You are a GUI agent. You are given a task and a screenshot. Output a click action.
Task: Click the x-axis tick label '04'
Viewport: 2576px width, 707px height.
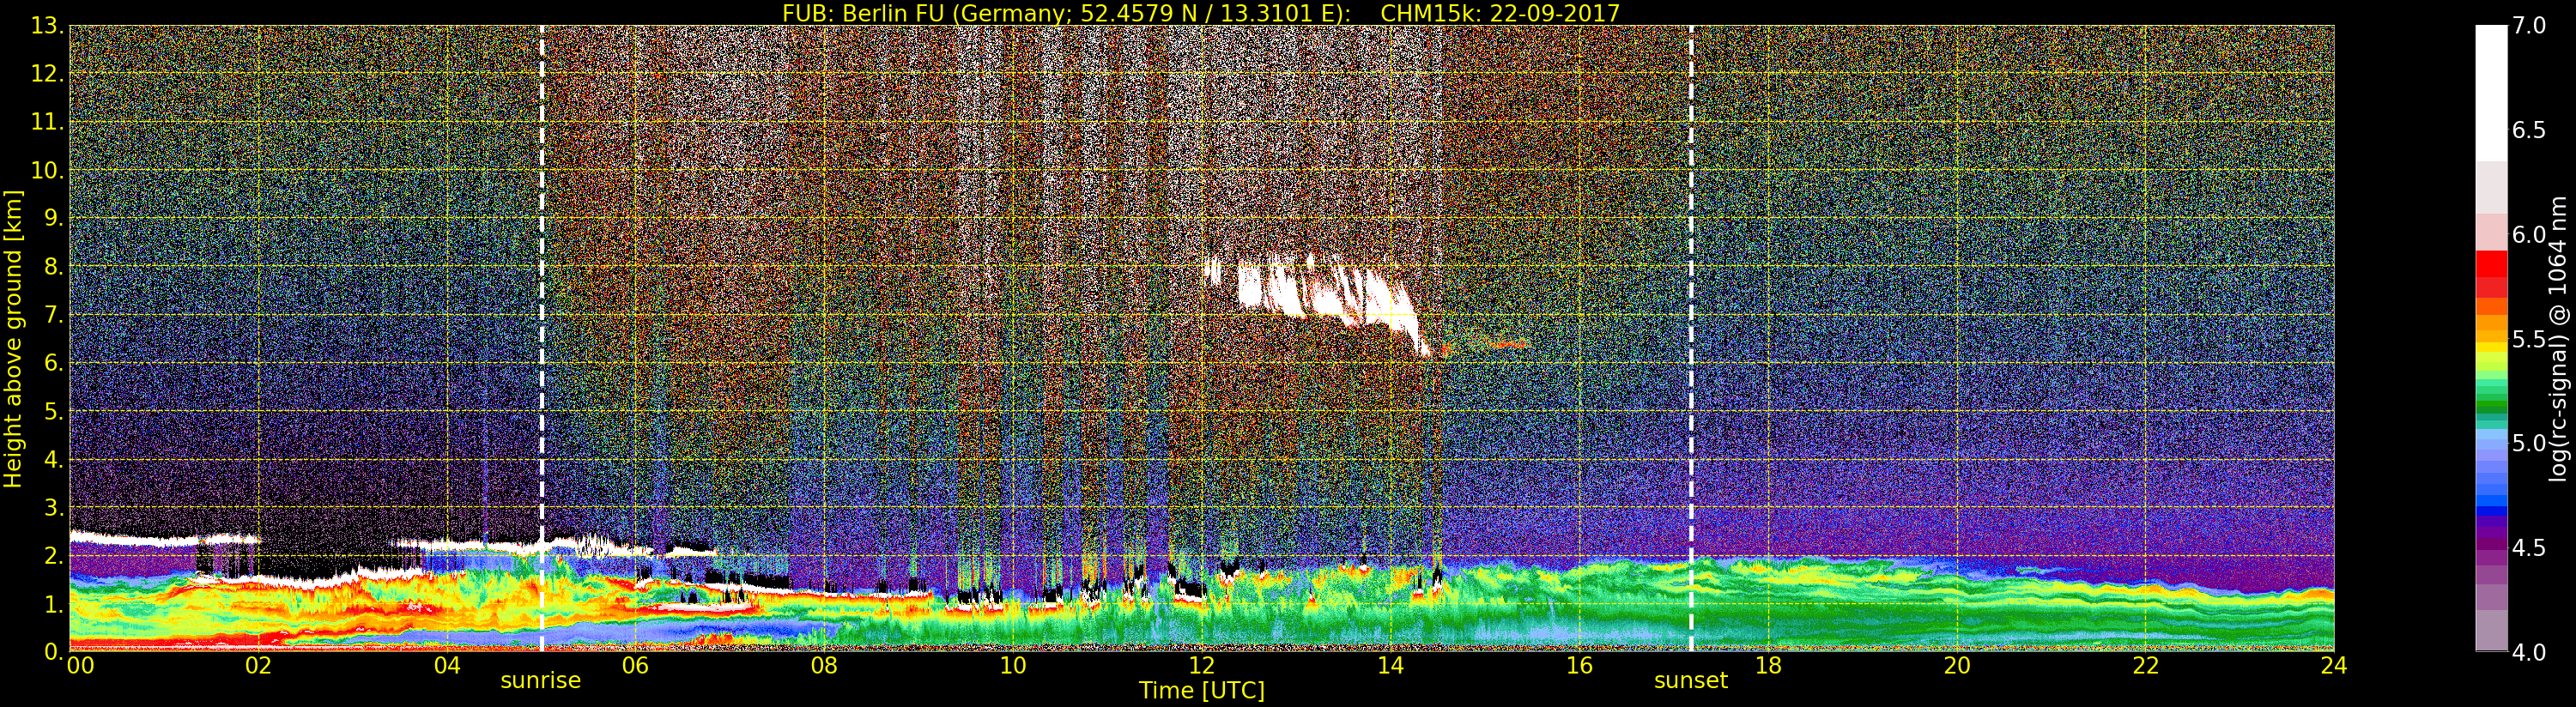tap(447, 665)
